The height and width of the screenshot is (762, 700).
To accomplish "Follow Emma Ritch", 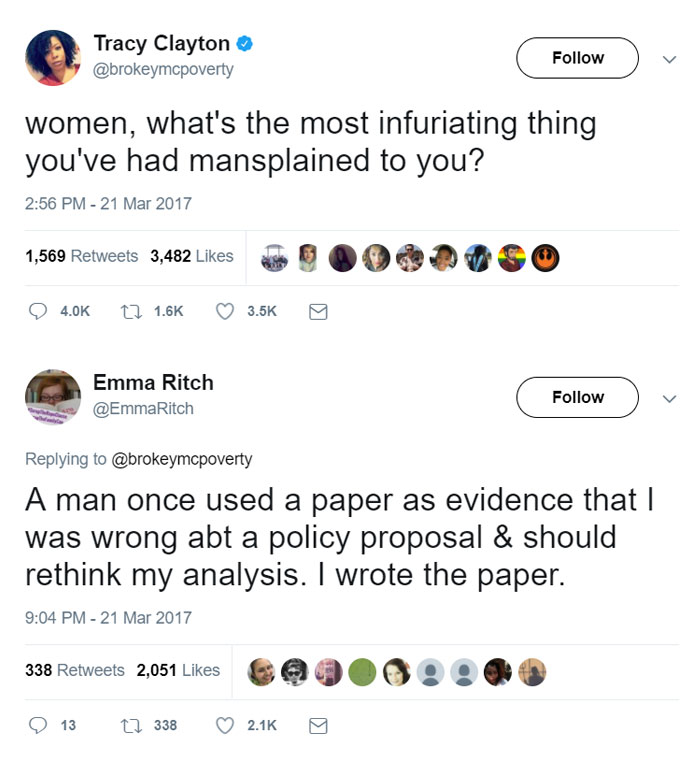I will [x=577, y=397].
